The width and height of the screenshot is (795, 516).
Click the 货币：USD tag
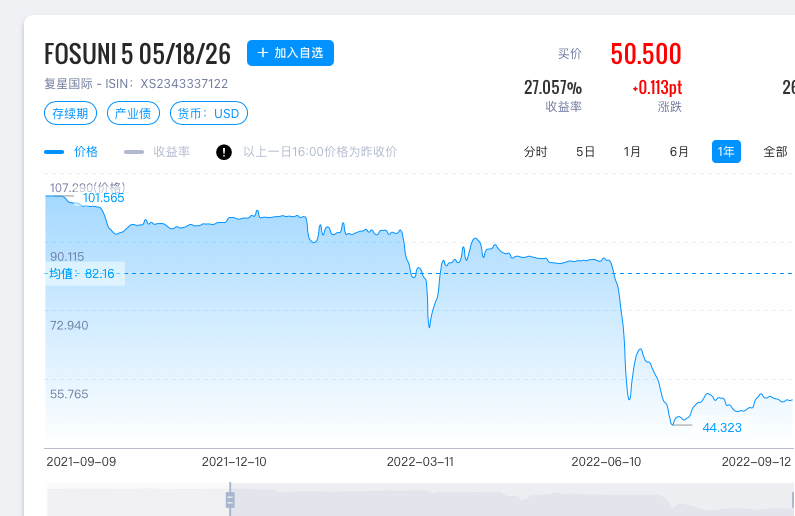(x=208, y=113)
